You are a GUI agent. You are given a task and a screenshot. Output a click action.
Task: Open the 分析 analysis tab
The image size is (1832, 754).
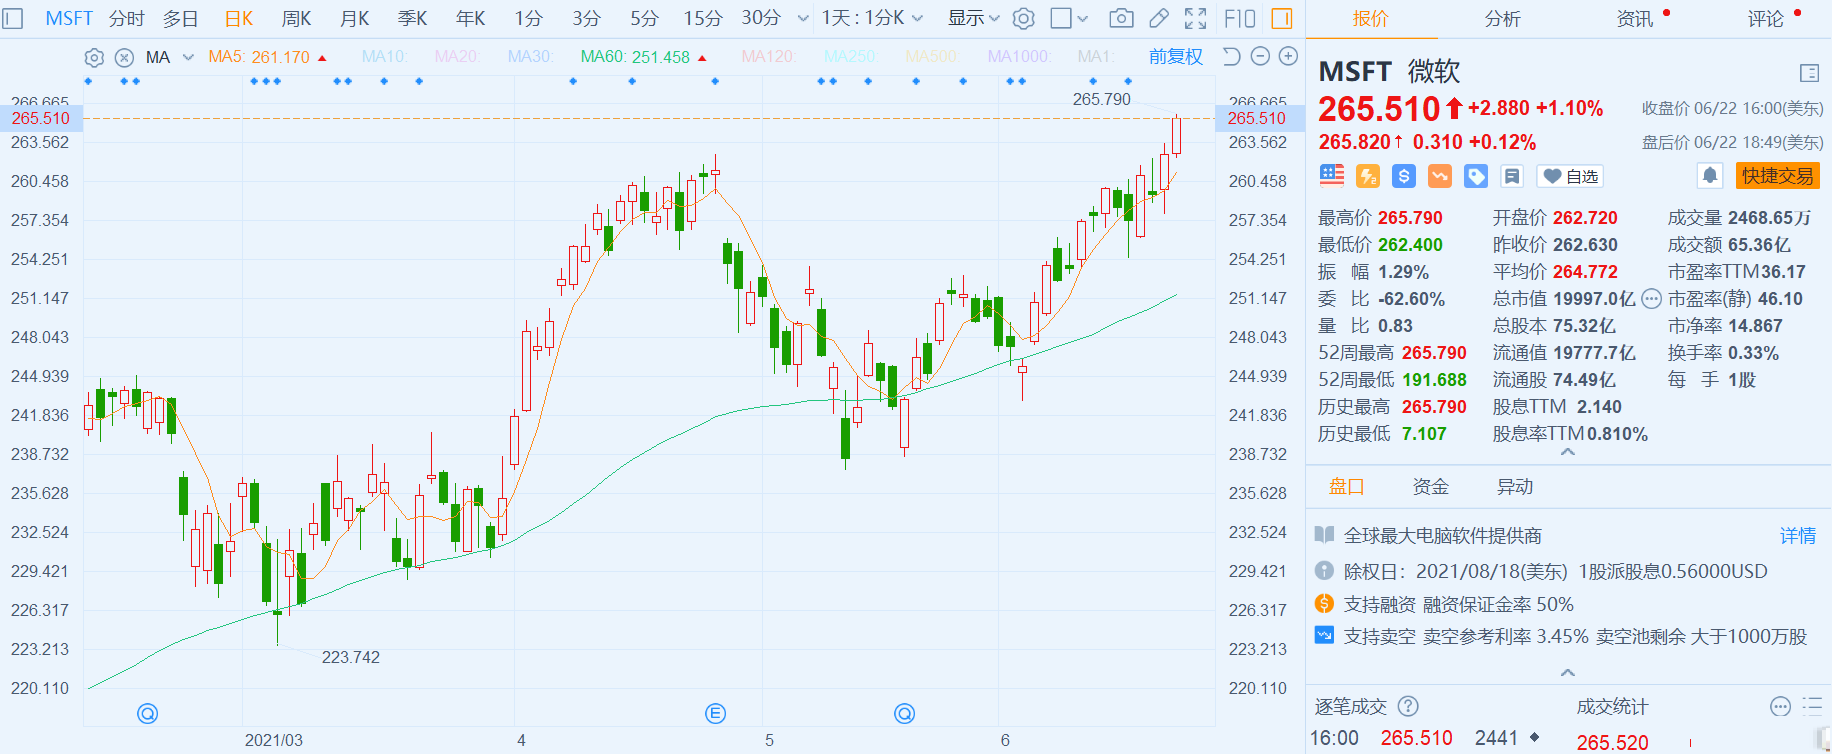(1502, 18)
